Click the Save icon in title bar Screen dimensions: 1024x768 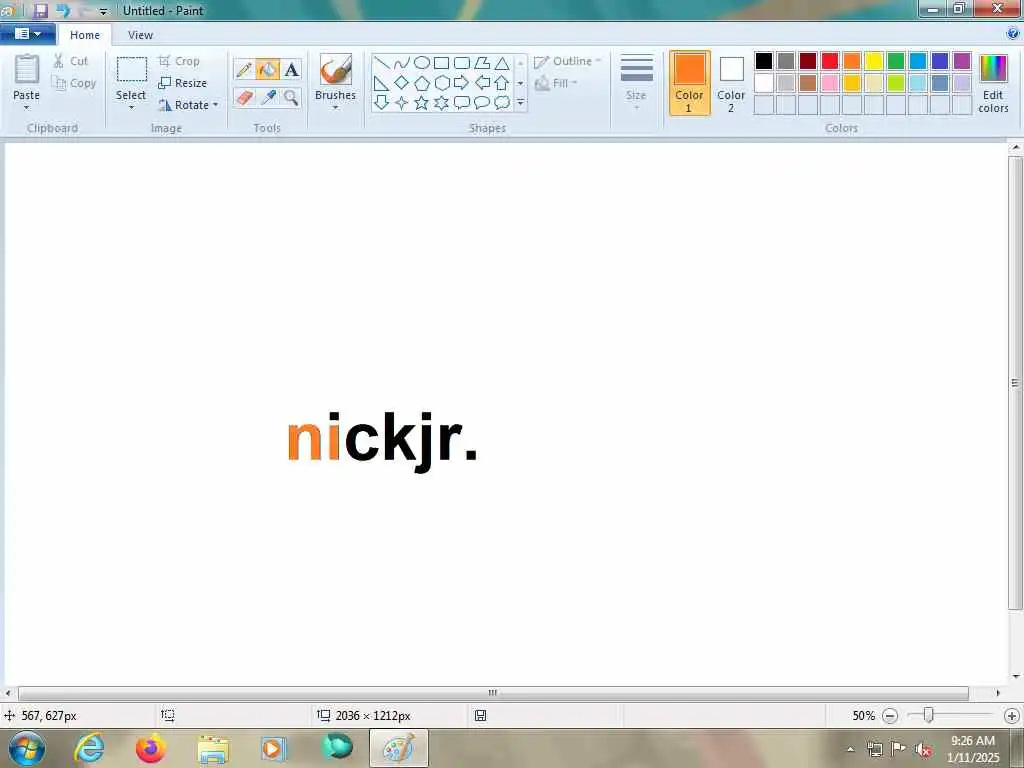(40, 10)
